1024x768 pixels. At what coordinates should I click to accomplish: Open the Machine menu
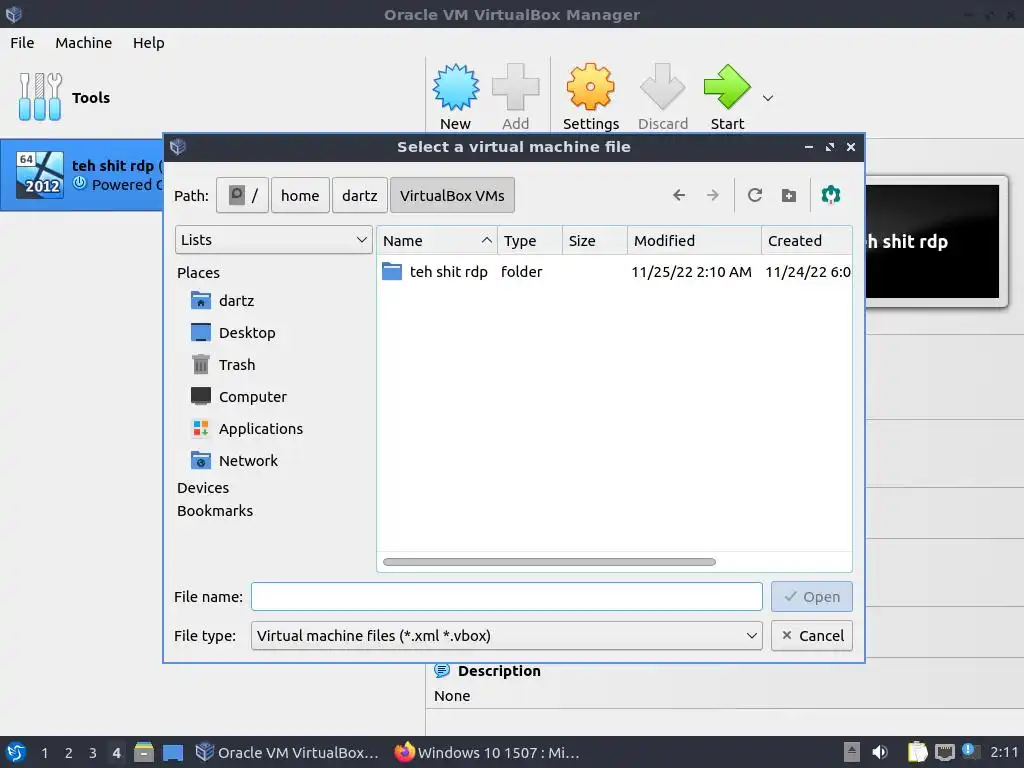coord(84,43)
